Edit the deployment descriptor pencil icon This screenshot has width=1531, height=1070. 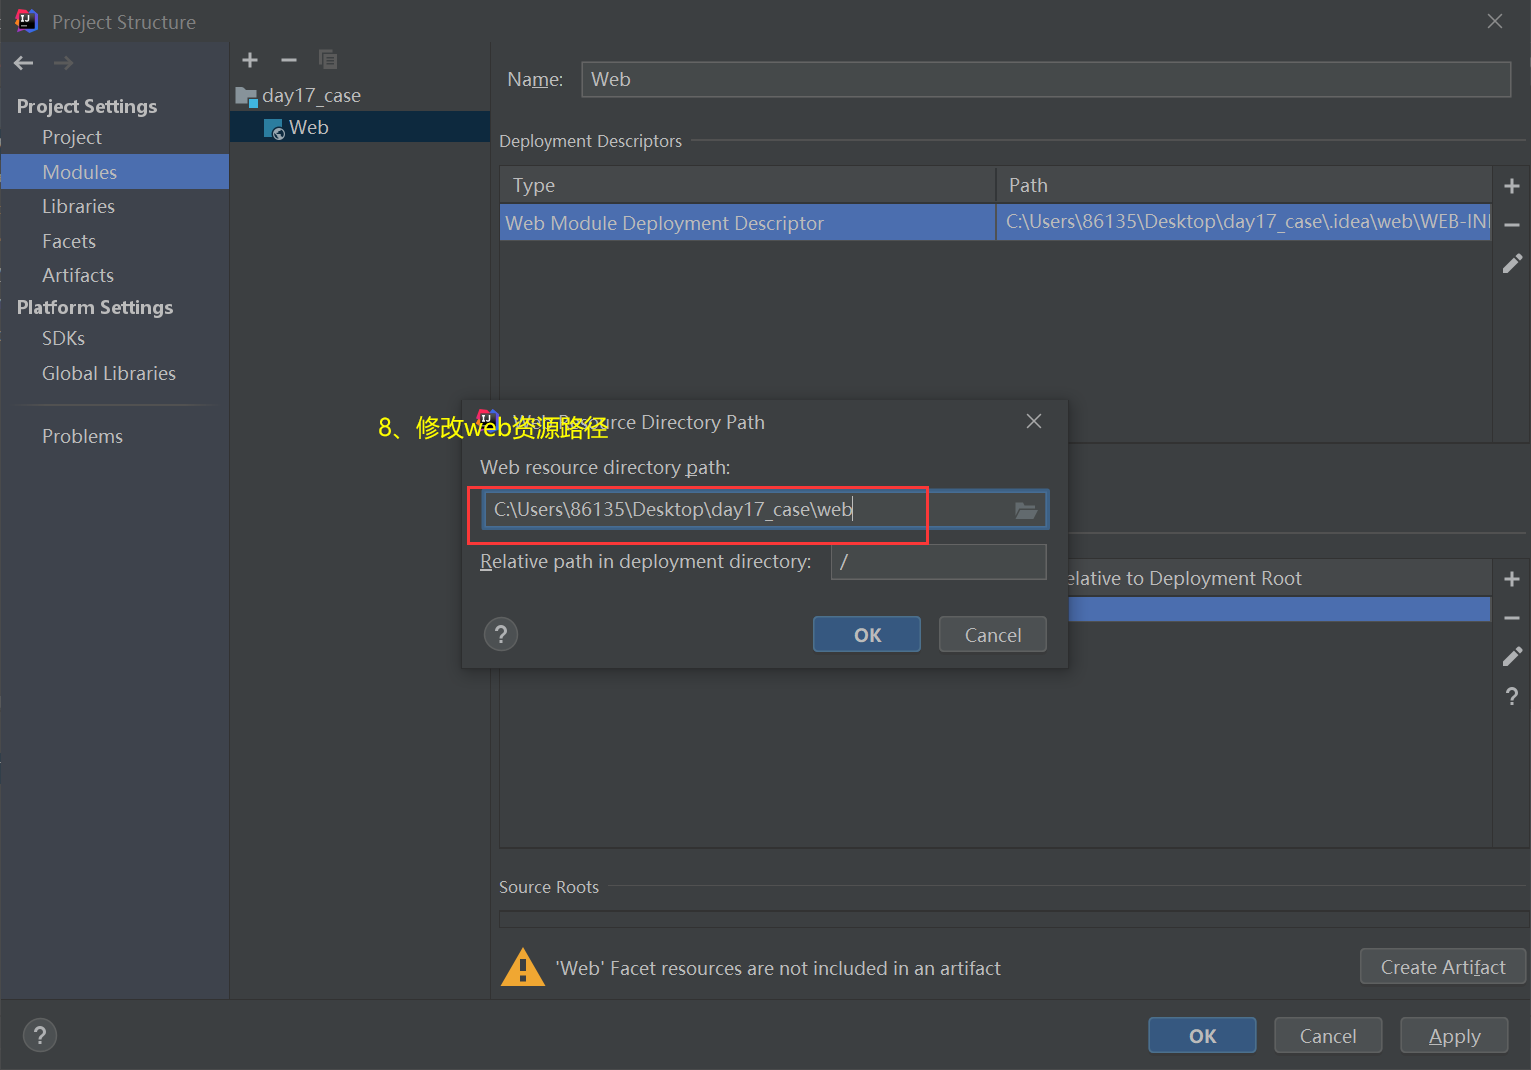1512,263
